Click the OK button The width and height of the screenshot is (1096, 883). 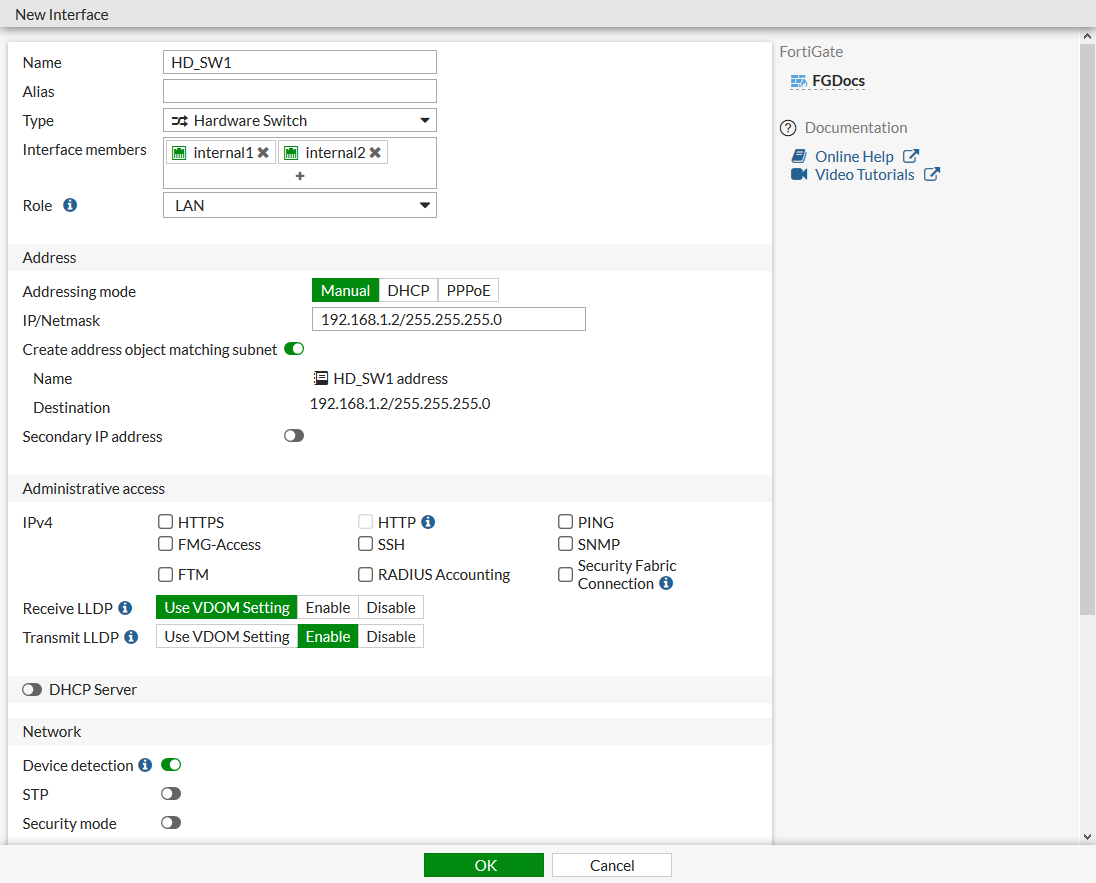pos(484,864)
